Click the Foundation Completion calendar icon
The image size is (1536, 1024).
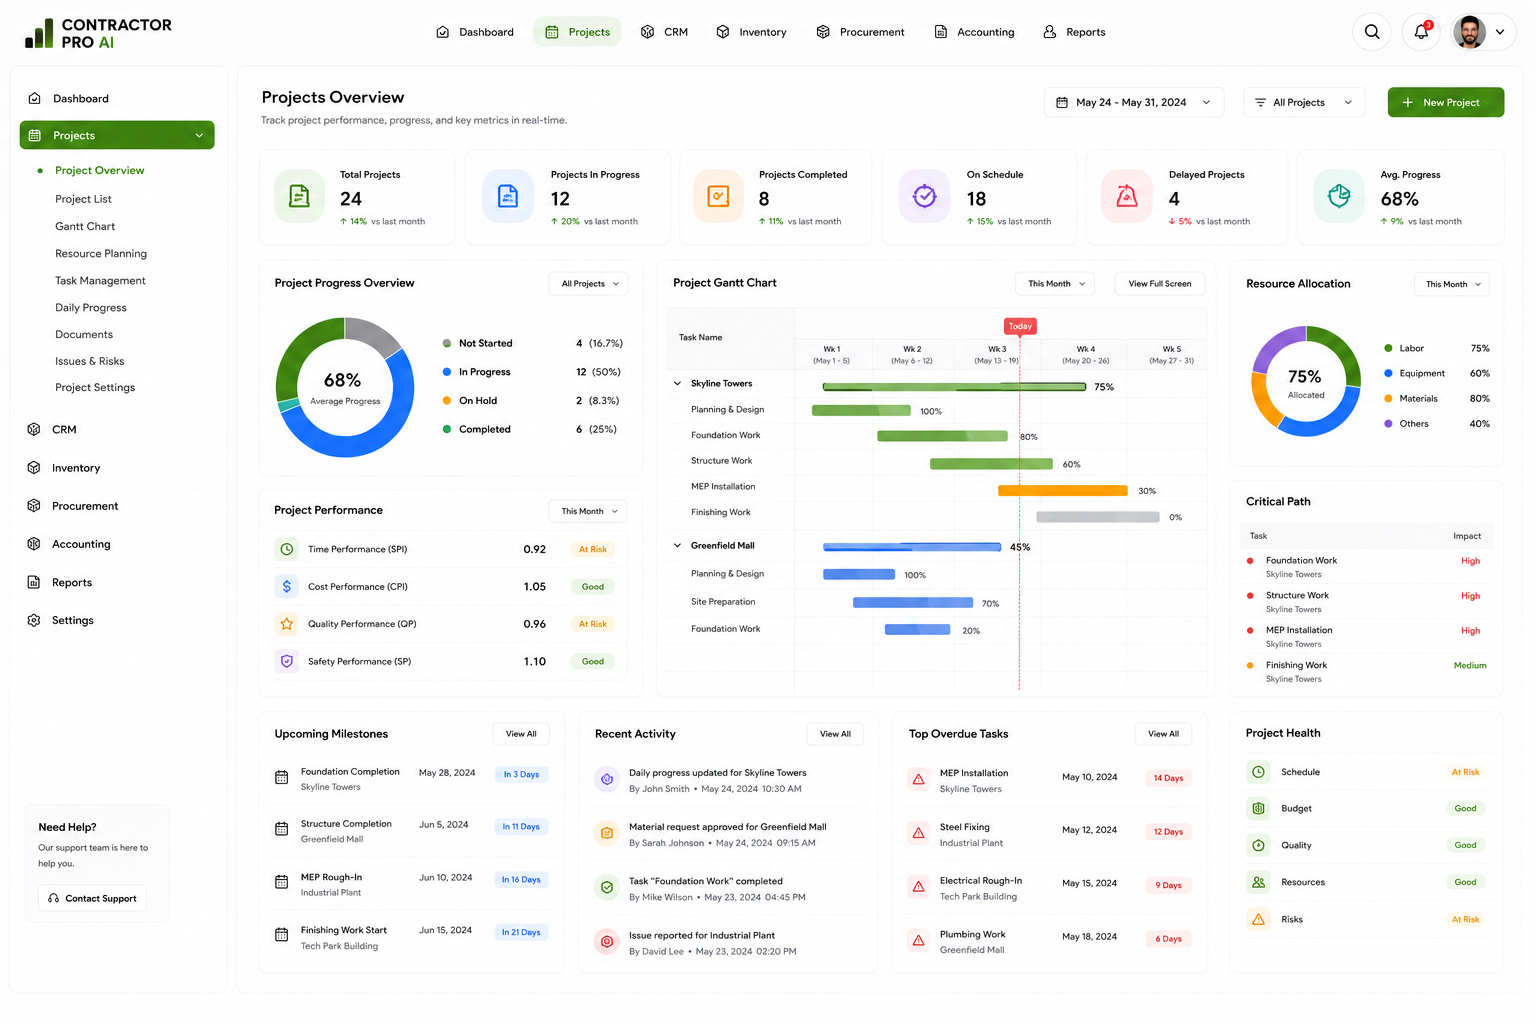[x=281, y=777]
